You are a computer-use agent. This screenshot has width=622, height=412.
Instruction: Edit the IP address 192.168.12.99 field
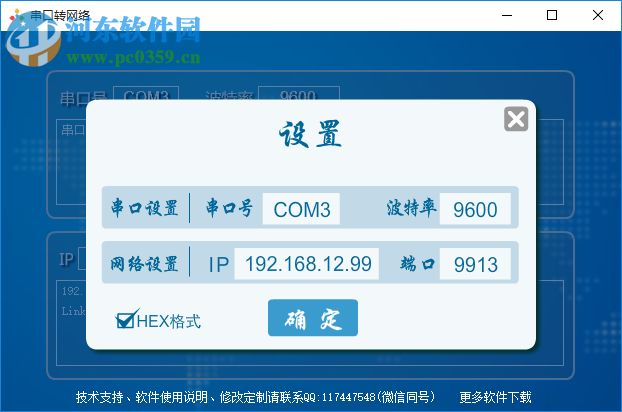click(306, 264)
